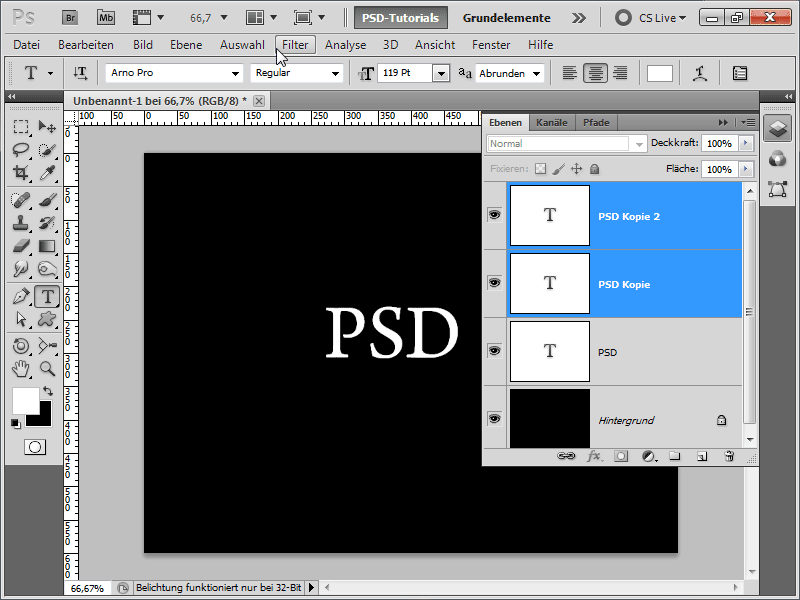Screen dimensions: 800x600
Task: Select the Pen tool
Action: [x=21, y=296]
